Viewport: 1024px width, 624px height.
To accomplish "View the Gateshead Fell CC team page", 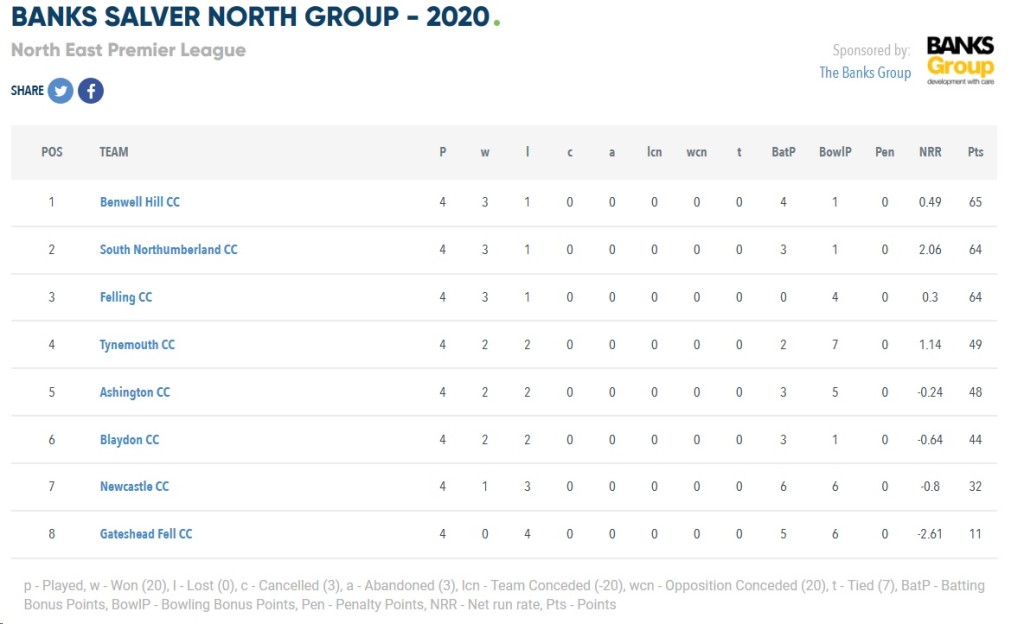I will pyautogui.click(x=146, y=534).
